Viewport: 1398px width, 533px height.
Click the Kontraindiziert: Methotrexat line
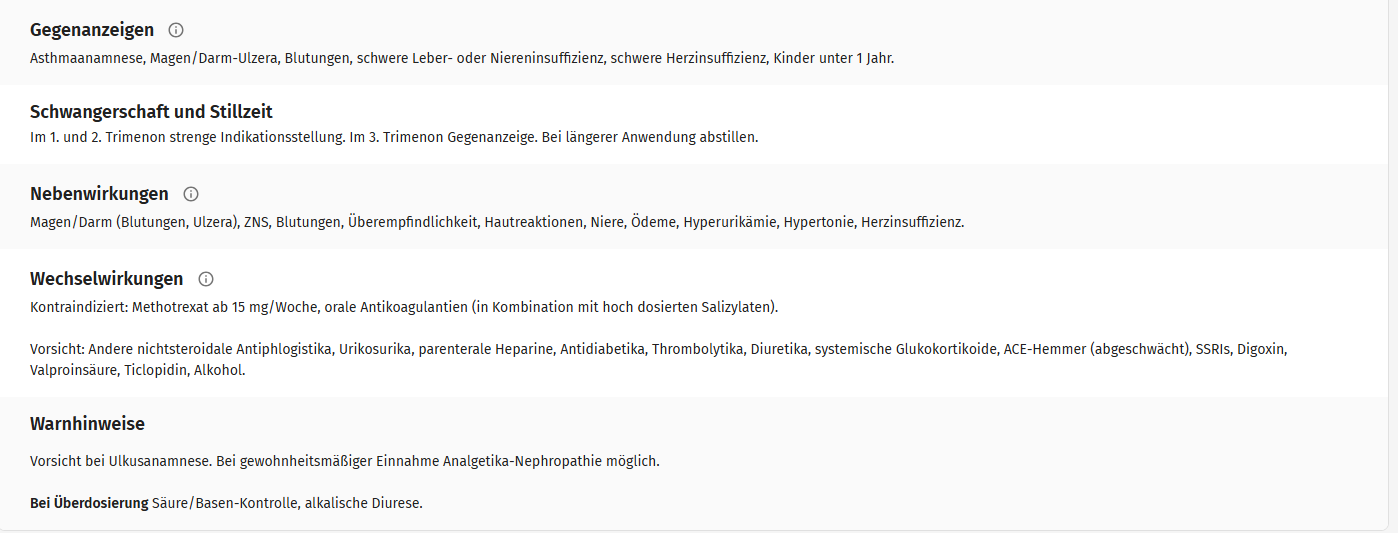(404, 307)
